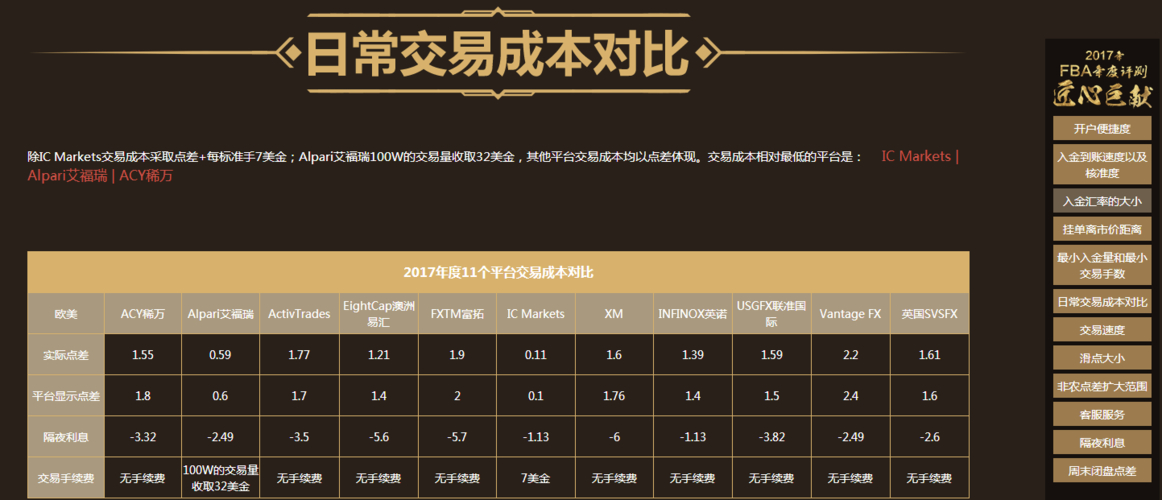Select 日常交易成本对比 in sidebar menu
The width and height of the screenshot is (1162, 500).
click(1101, 302)
